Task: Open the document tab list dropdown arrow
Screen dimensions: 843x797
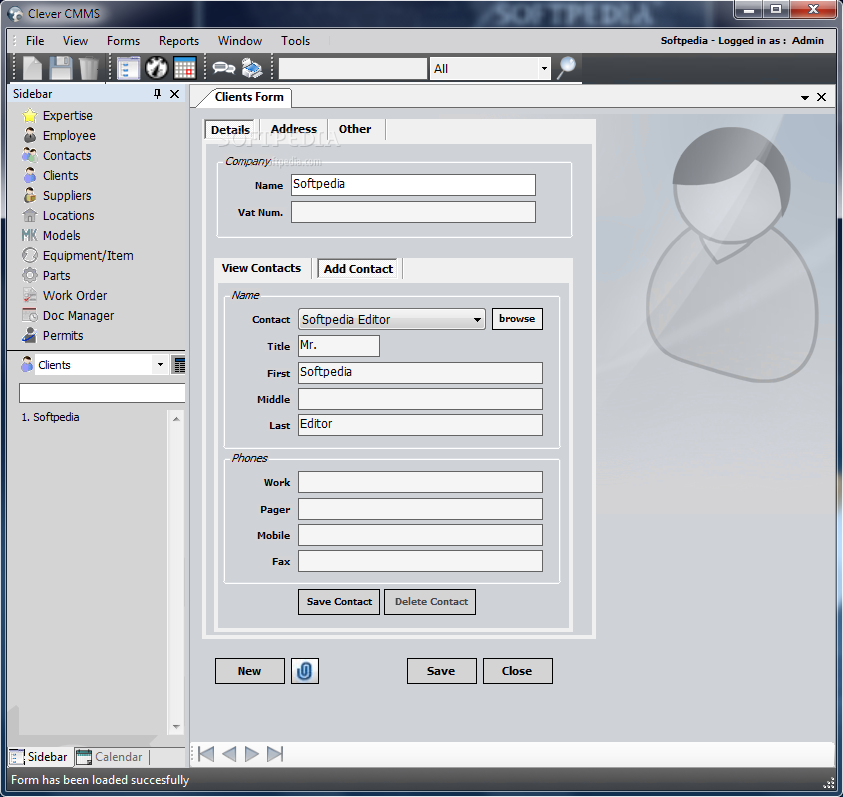Action: 805,97
